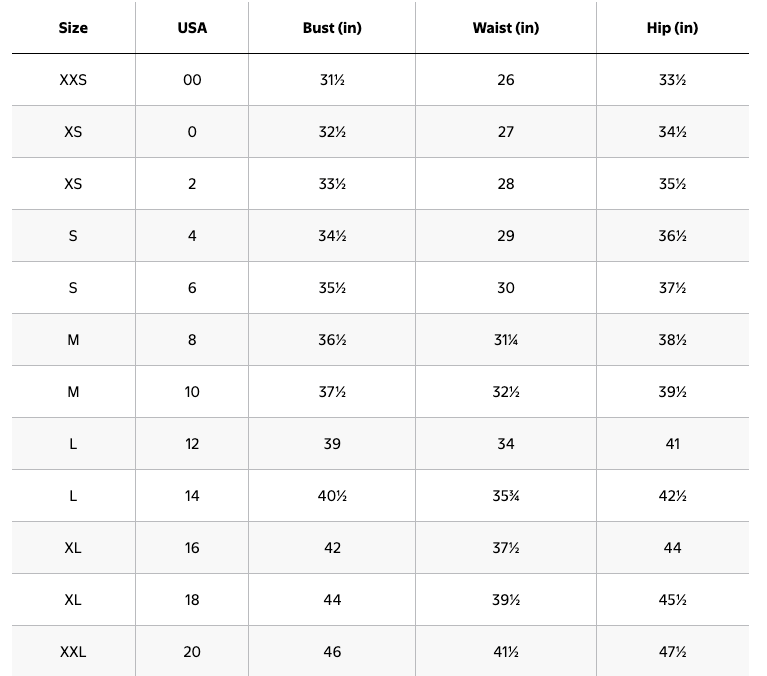Click waist value 35¾ in USA 14 row
The image size is (767, 676).
(506, 496)
